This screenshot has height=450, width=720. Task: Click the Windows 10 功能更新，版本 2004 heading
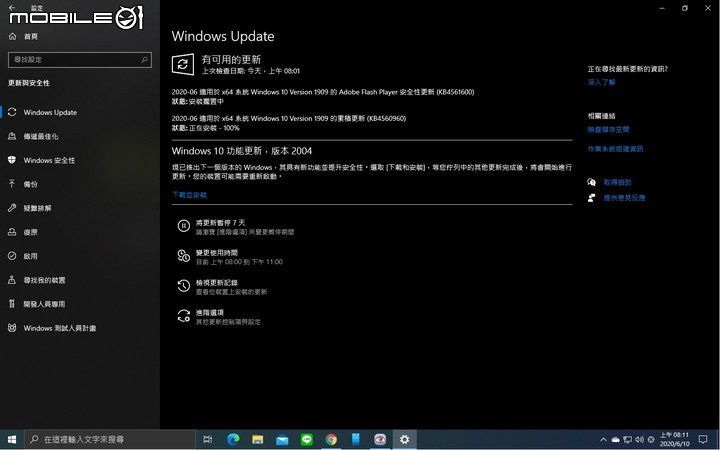(x=242, y=151)
